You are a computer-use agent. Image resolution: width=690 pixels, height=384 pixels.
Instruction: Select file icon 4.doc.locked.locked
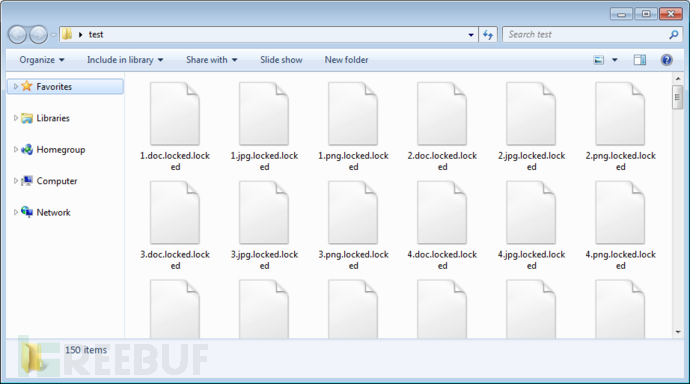442,213
